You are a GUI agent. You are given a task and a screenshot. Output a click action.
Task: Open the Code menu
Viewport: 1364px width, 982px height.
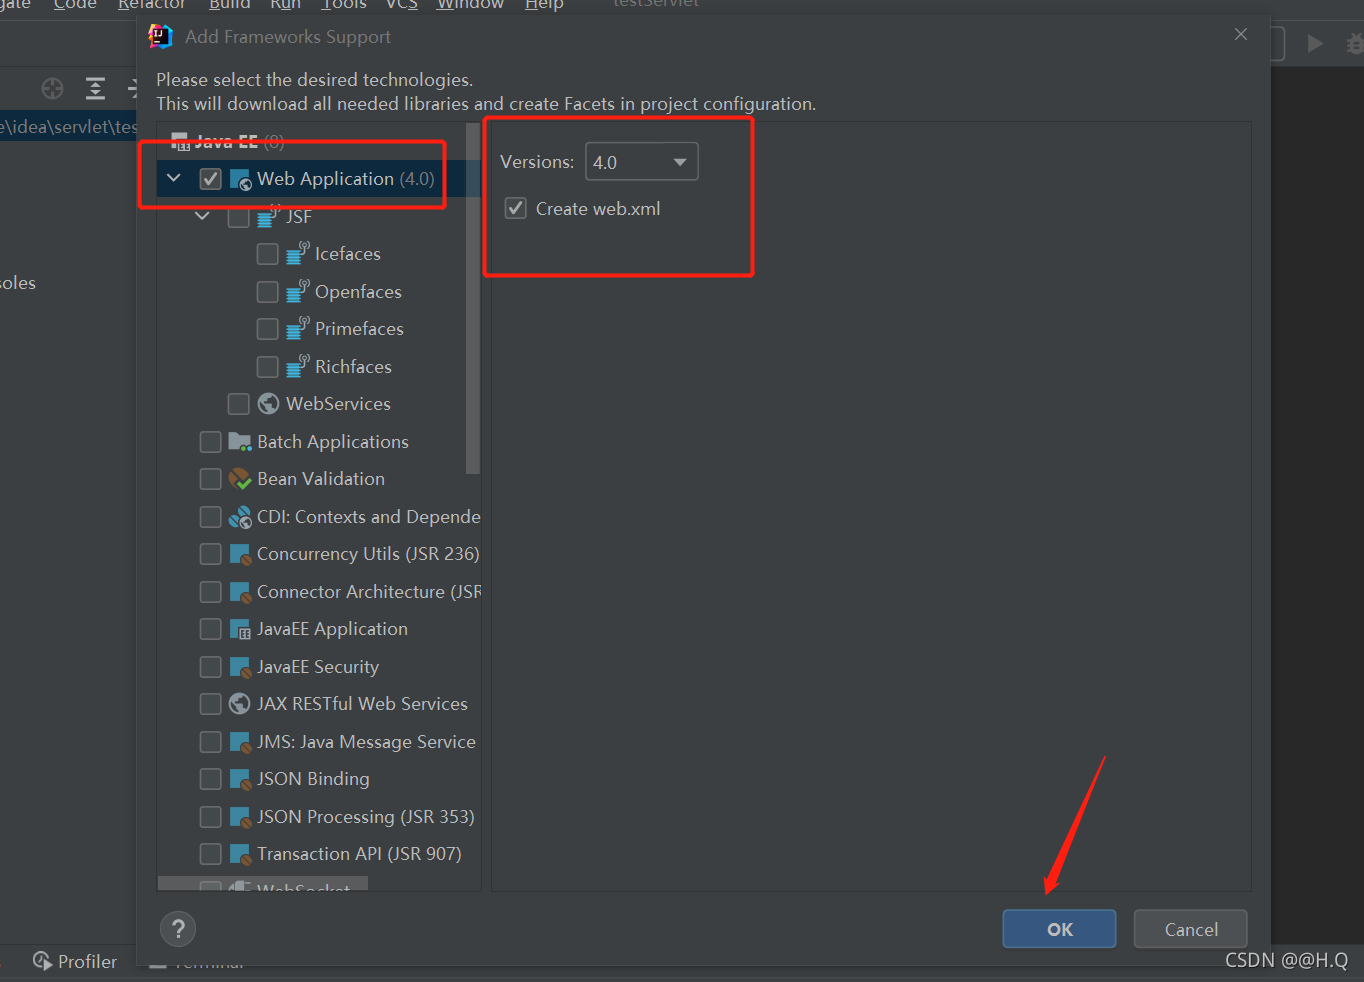tap(75, 5)
